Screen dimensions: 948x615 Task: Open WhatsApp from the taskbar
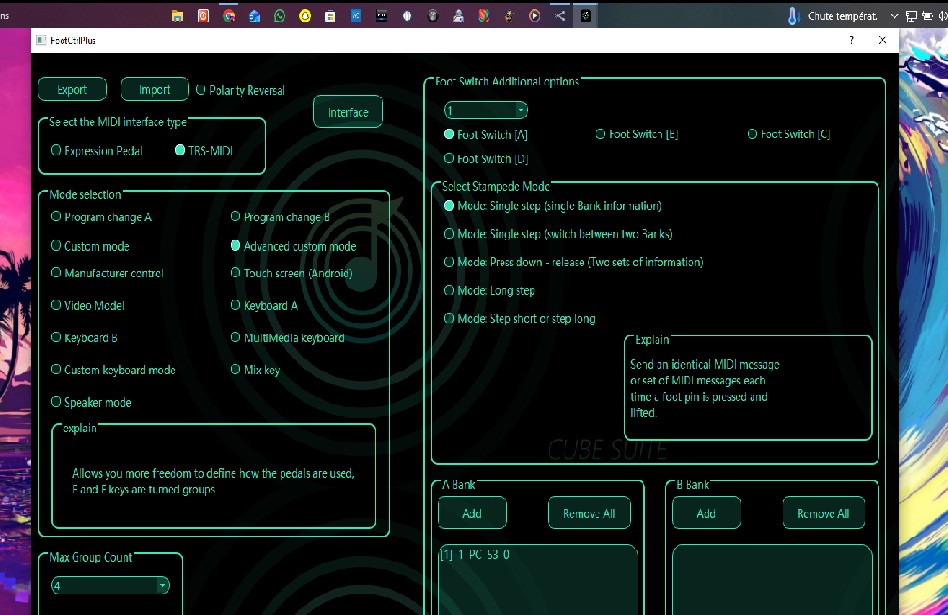279,16
